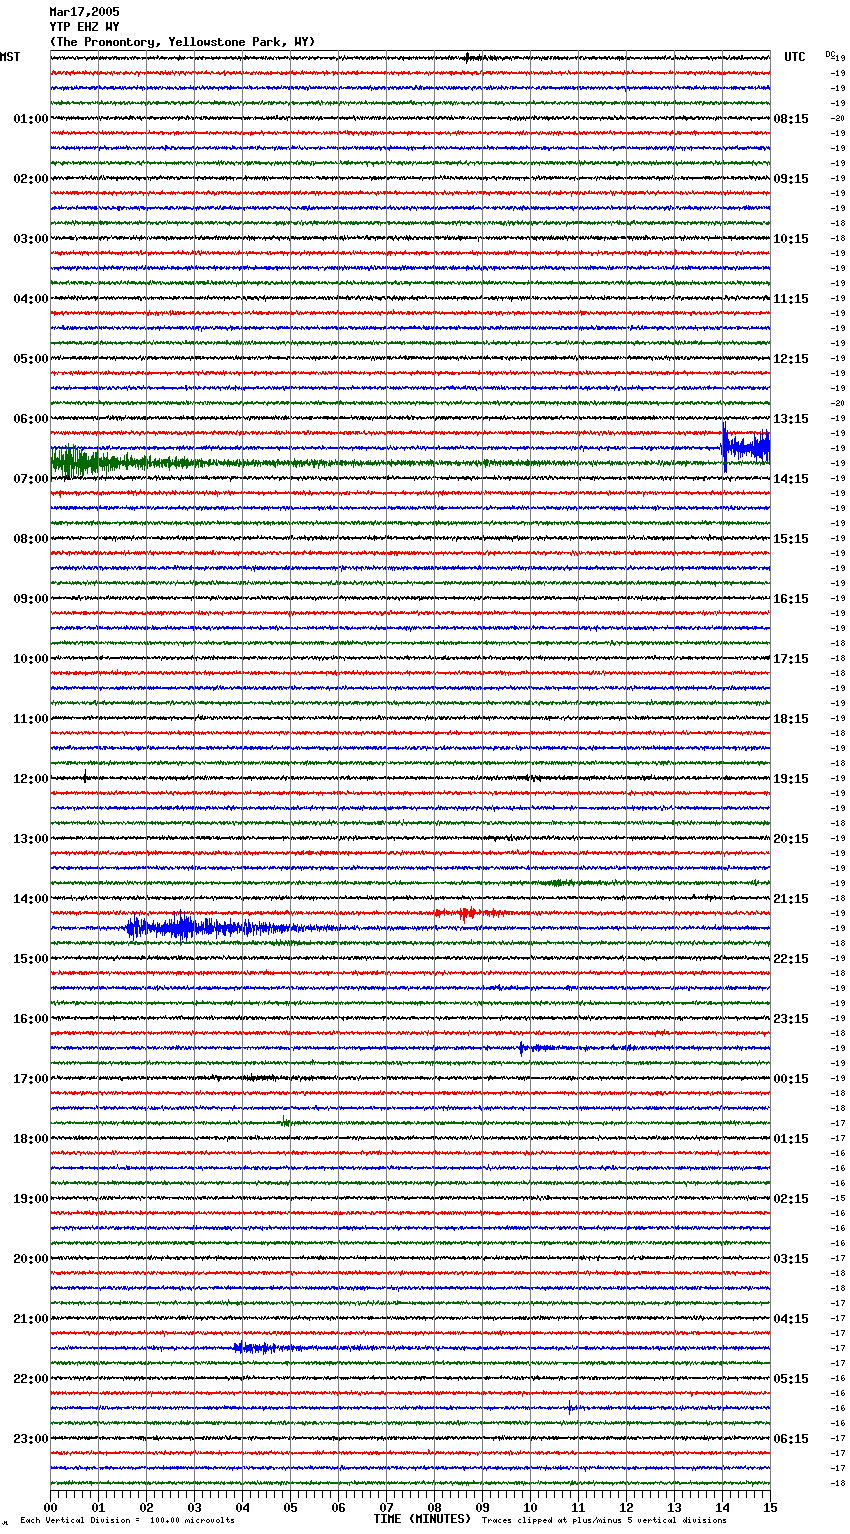Click the DC column header
The width and height of the screenshot is (850, 1534).
click(830, 54)
